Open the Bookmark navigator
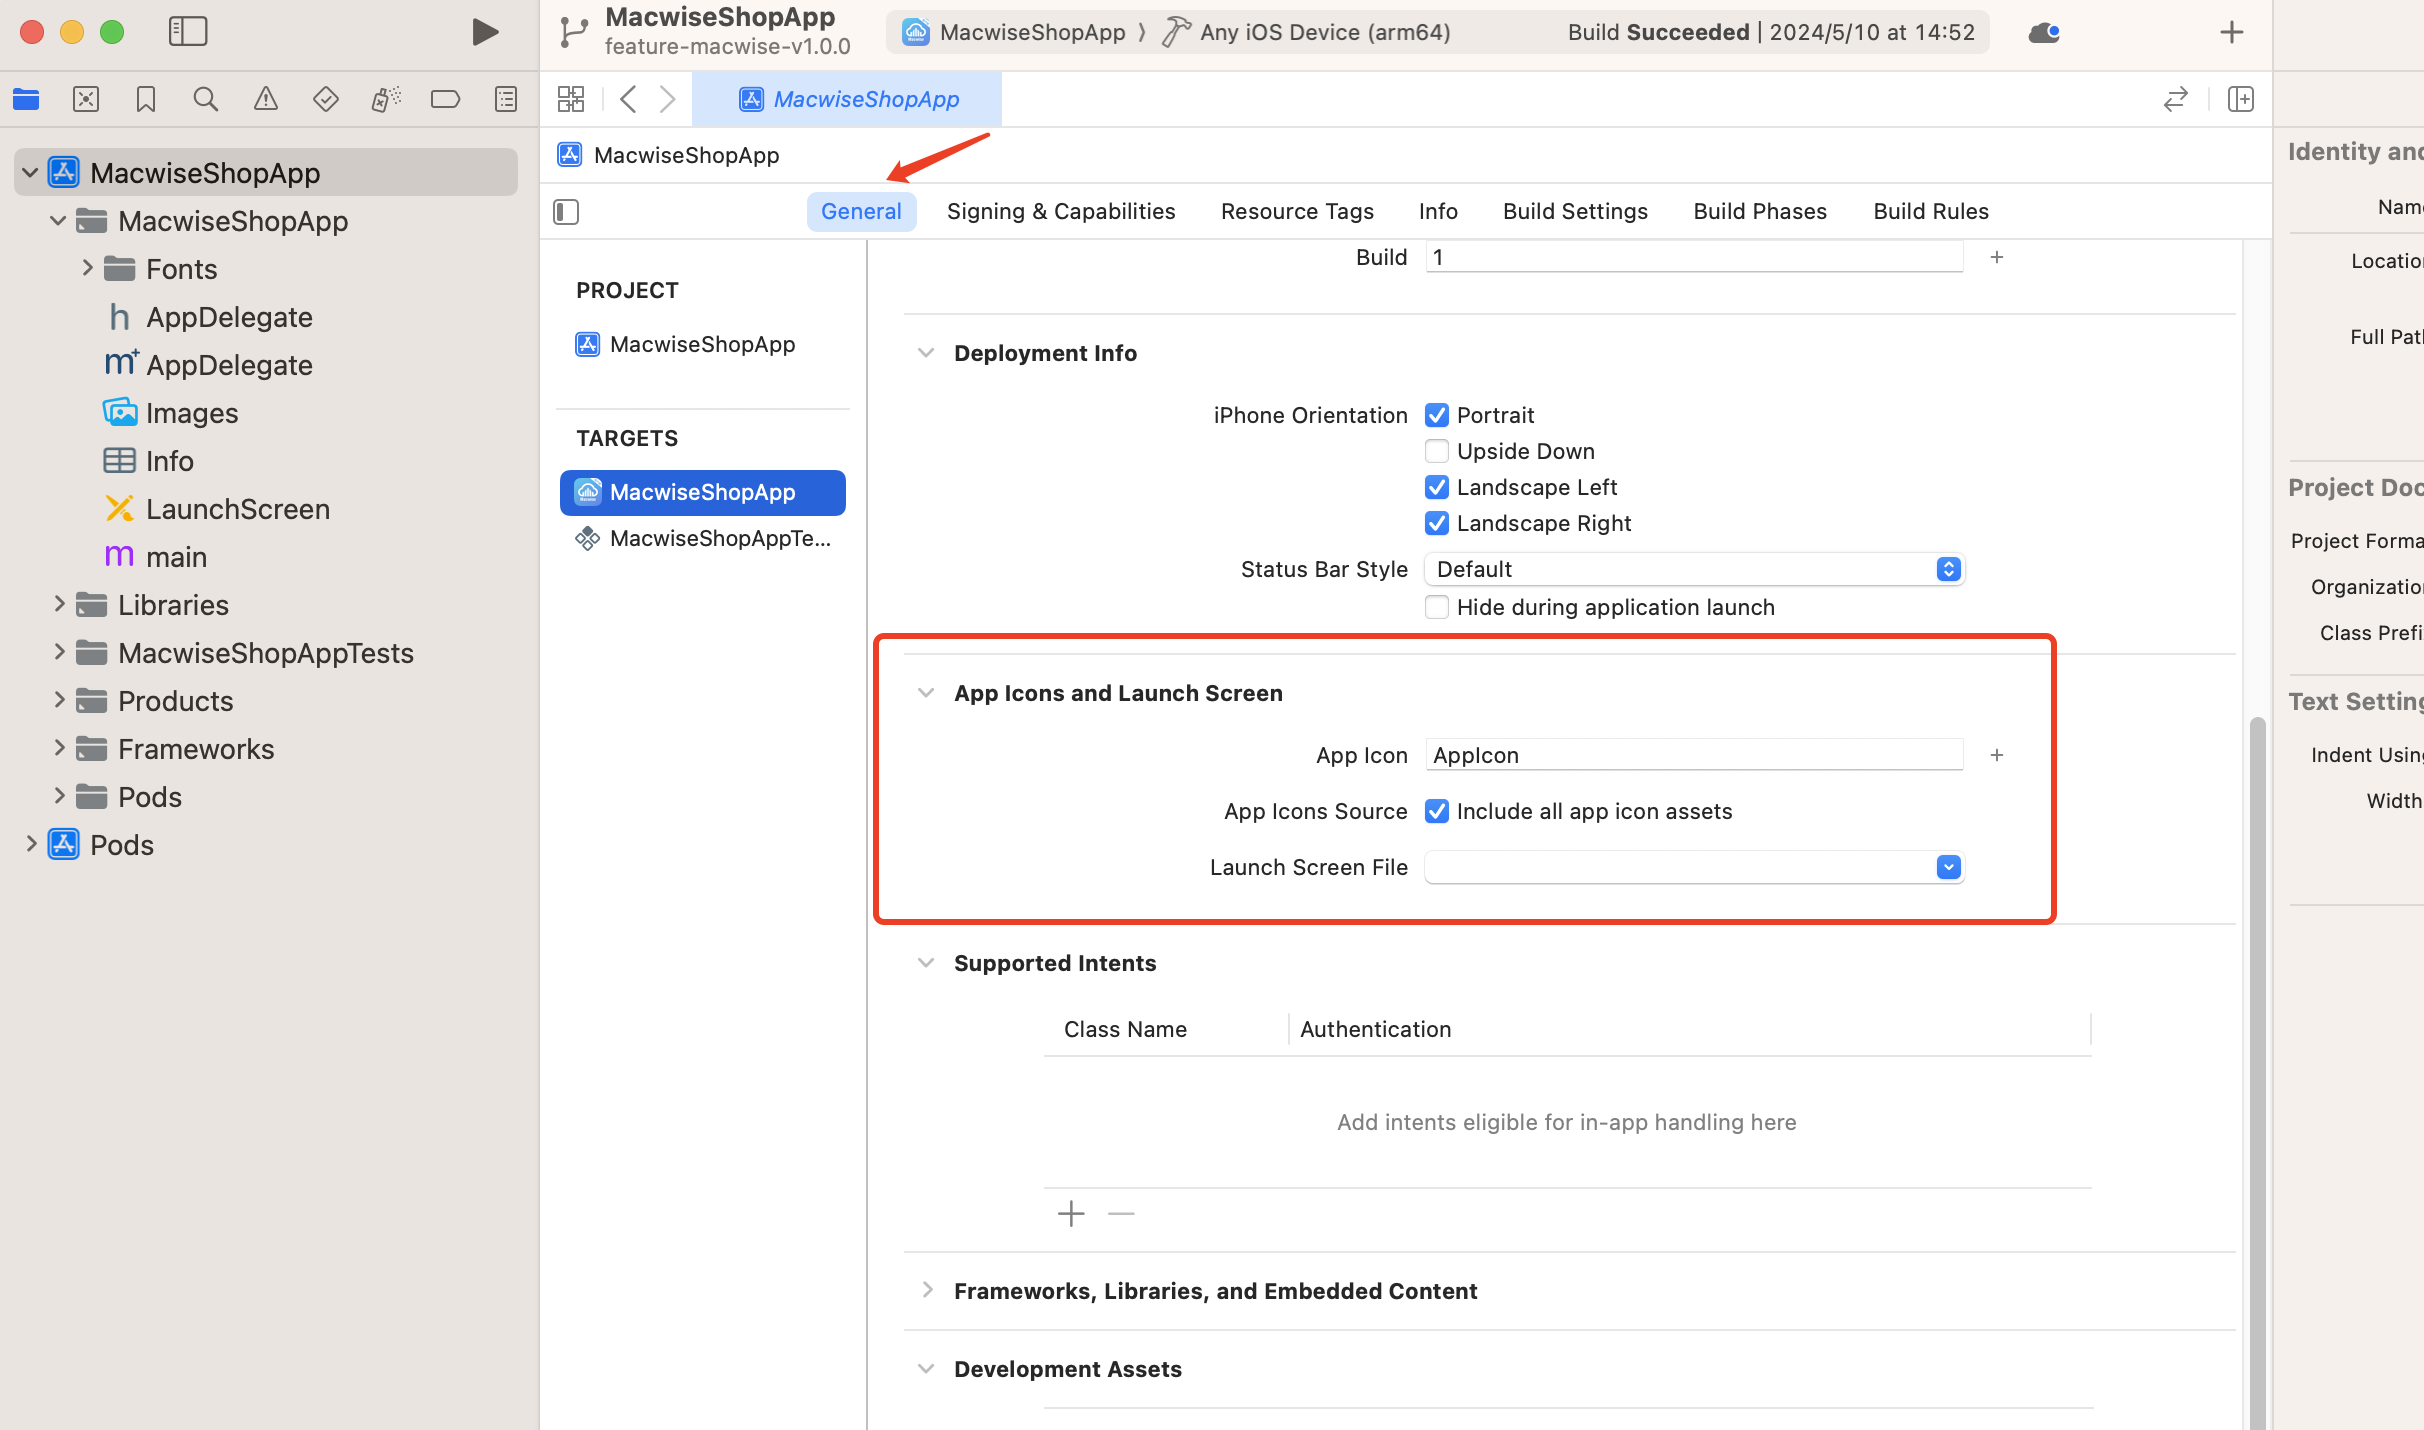The width and height of the screenshot is (2424, 1430). point(146,99)
